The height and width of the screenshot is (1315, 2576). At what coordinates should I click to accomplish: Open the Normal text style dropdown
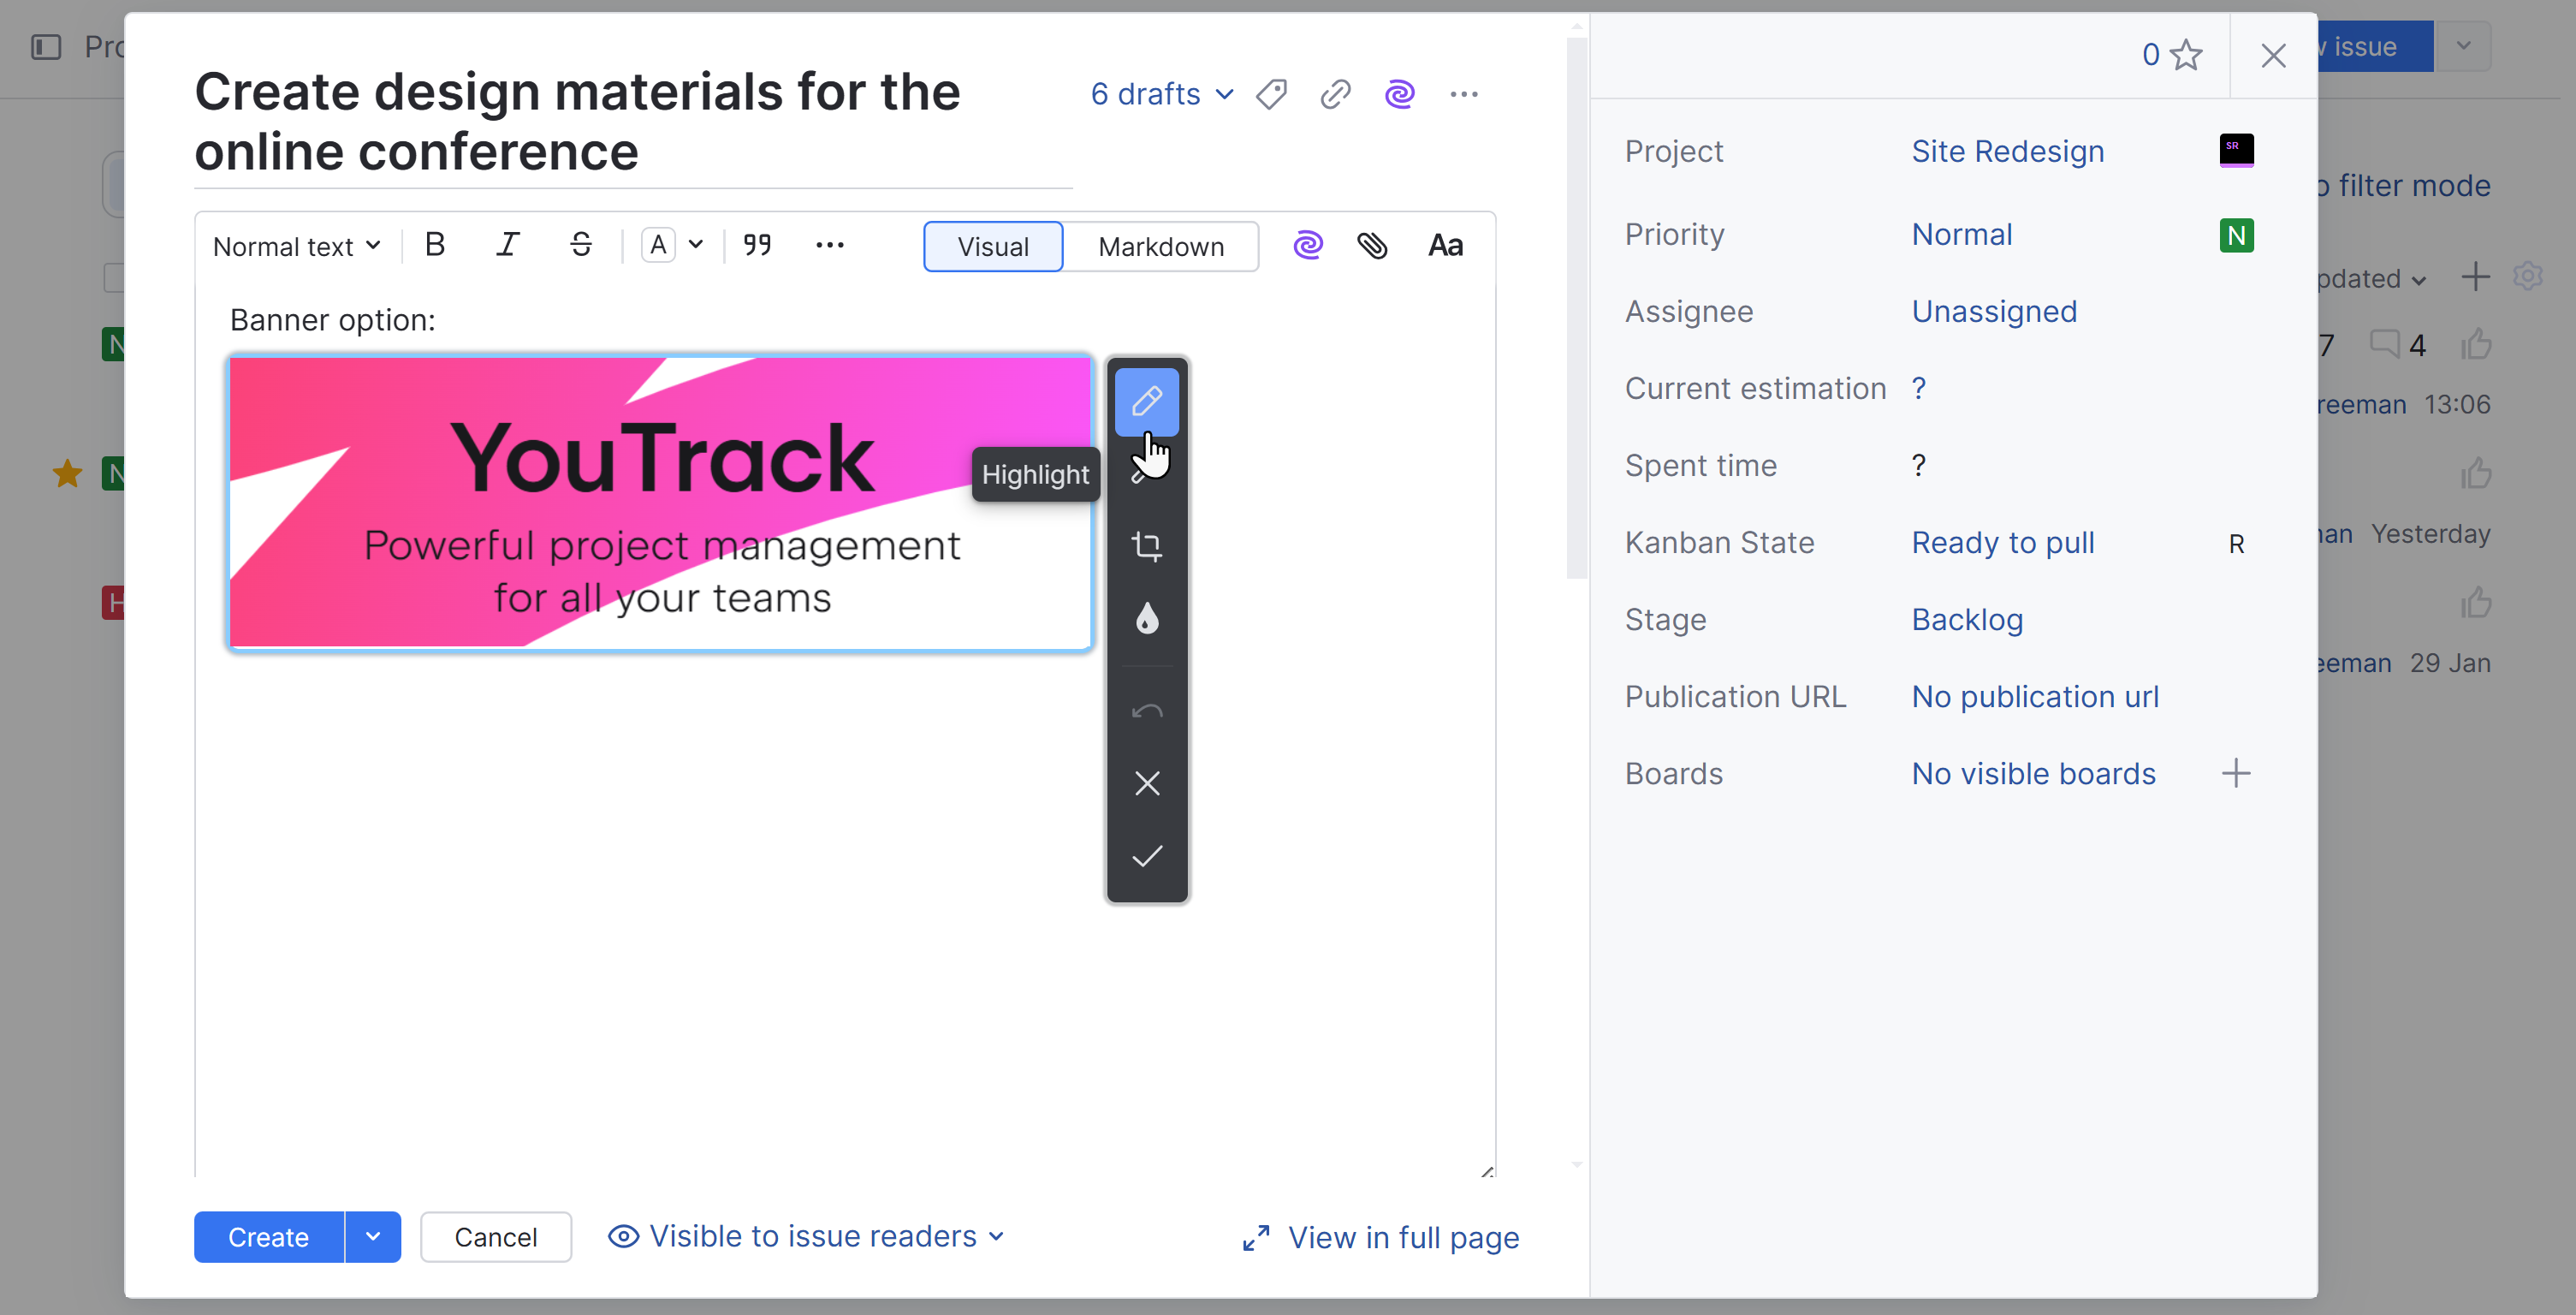[x=296, y=246]
